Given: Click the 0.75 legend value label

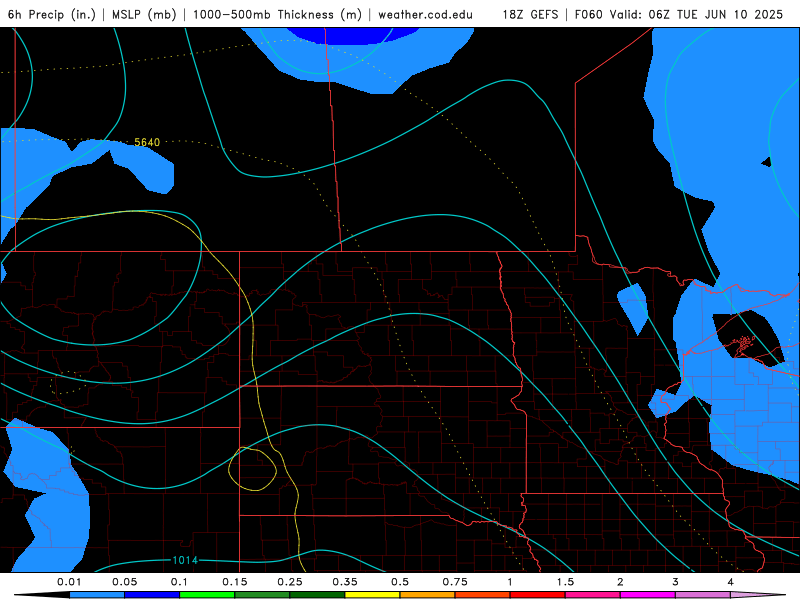Looking at the screenshot, I should 455,582.
